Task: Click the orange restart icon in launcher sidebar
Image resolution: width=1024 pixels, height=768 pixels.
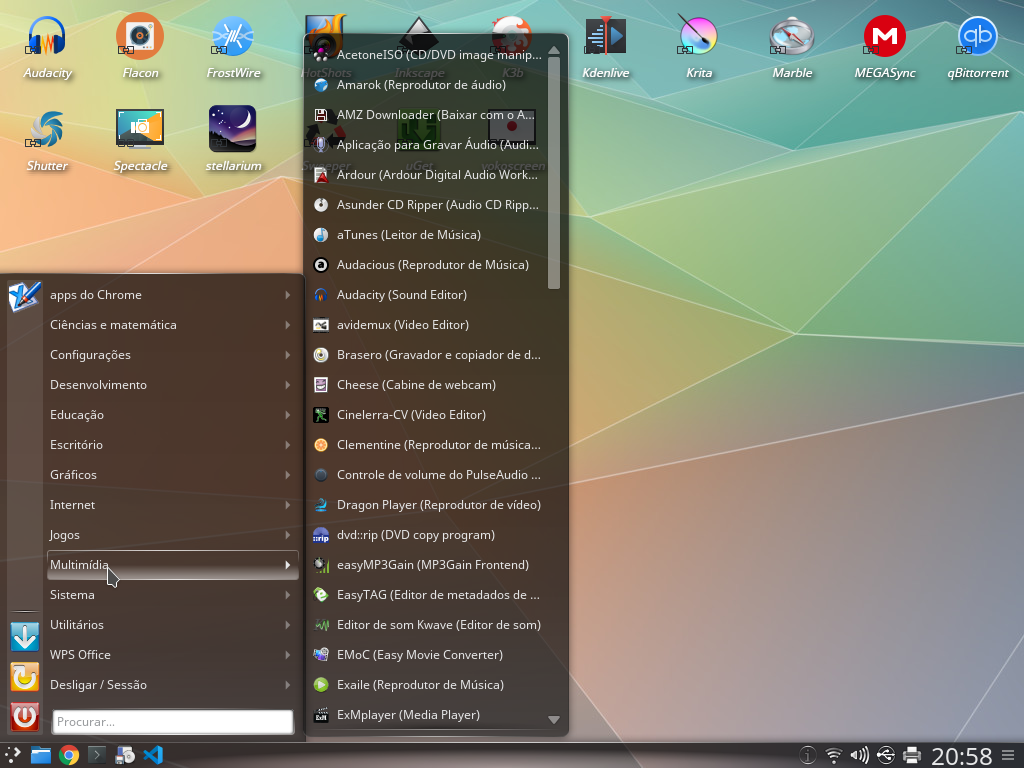Action: coord(25,677)
